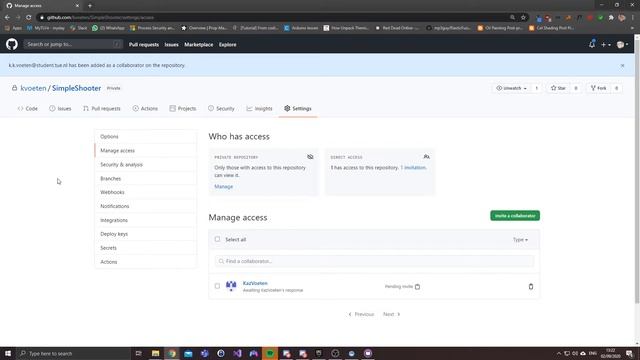Image resolution: width=640 pixels, height=360 pixels.
Task: Remove KazVoeten with the trash icon
Action: pyautogui.click(x=531, y=287)
